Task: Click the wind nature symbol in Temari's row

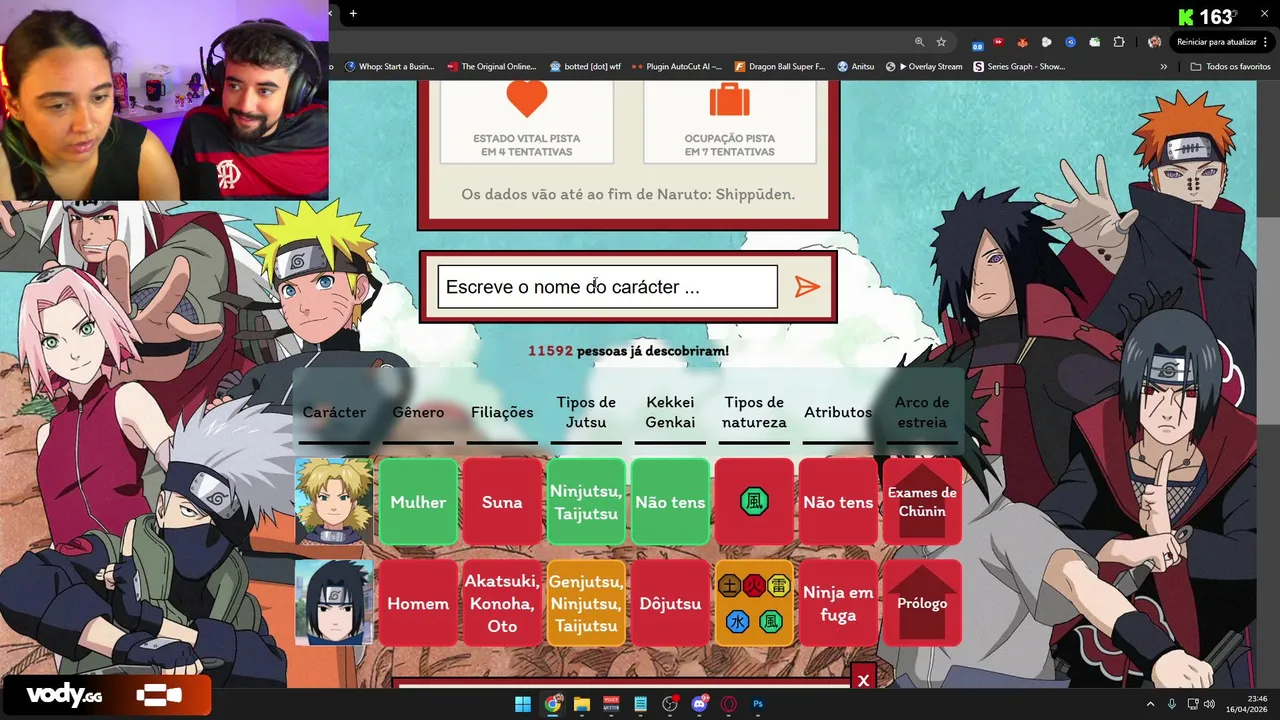Action: (x=754, y=502)
